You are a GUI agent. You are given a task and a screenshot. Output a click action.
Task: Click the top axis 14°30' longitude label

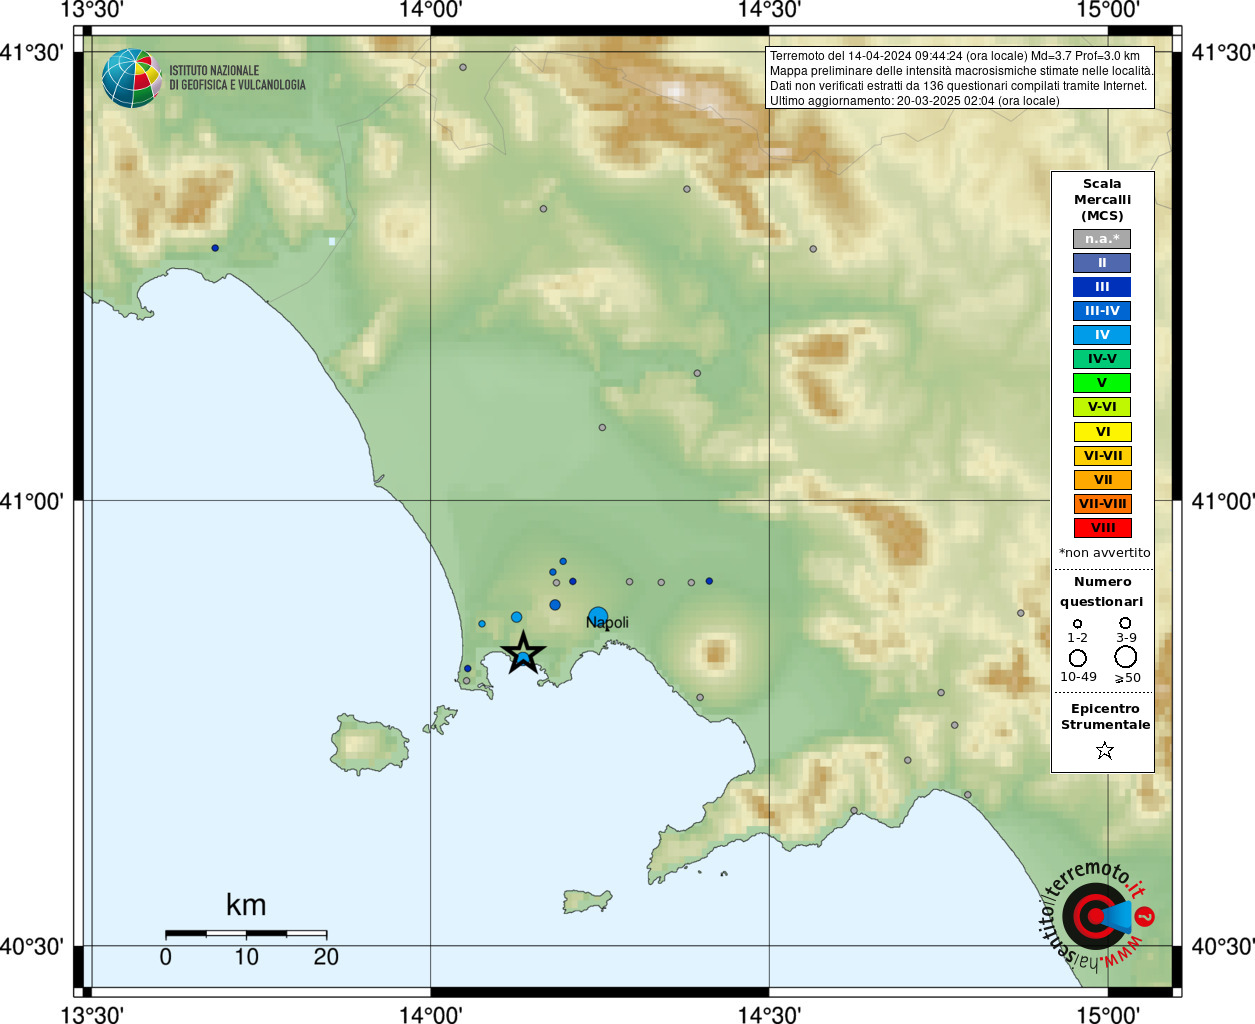pyautogui.click(x=769, y=10)
